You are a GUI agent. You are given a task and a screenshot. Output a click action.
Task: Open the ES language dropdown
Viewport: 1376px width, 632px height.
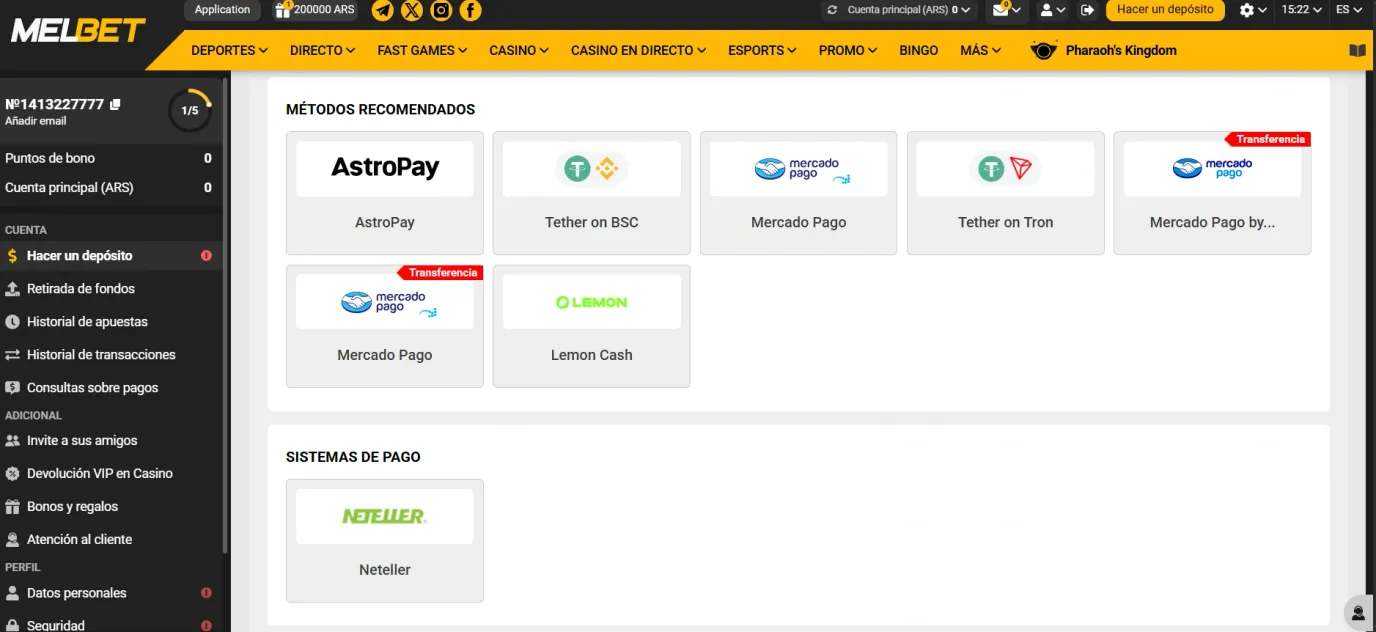(x=1349, y=10)
